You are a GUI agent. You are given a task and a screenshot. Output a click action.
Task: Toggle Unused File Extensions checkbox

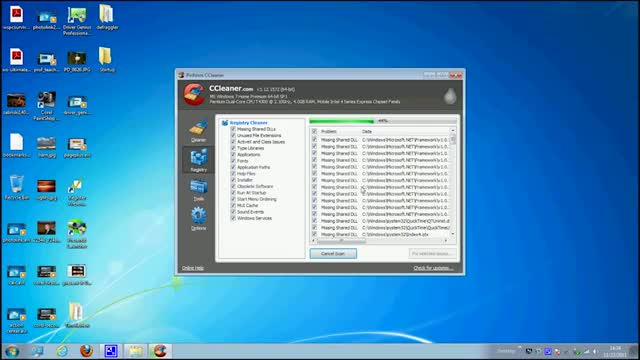point(233,136)
